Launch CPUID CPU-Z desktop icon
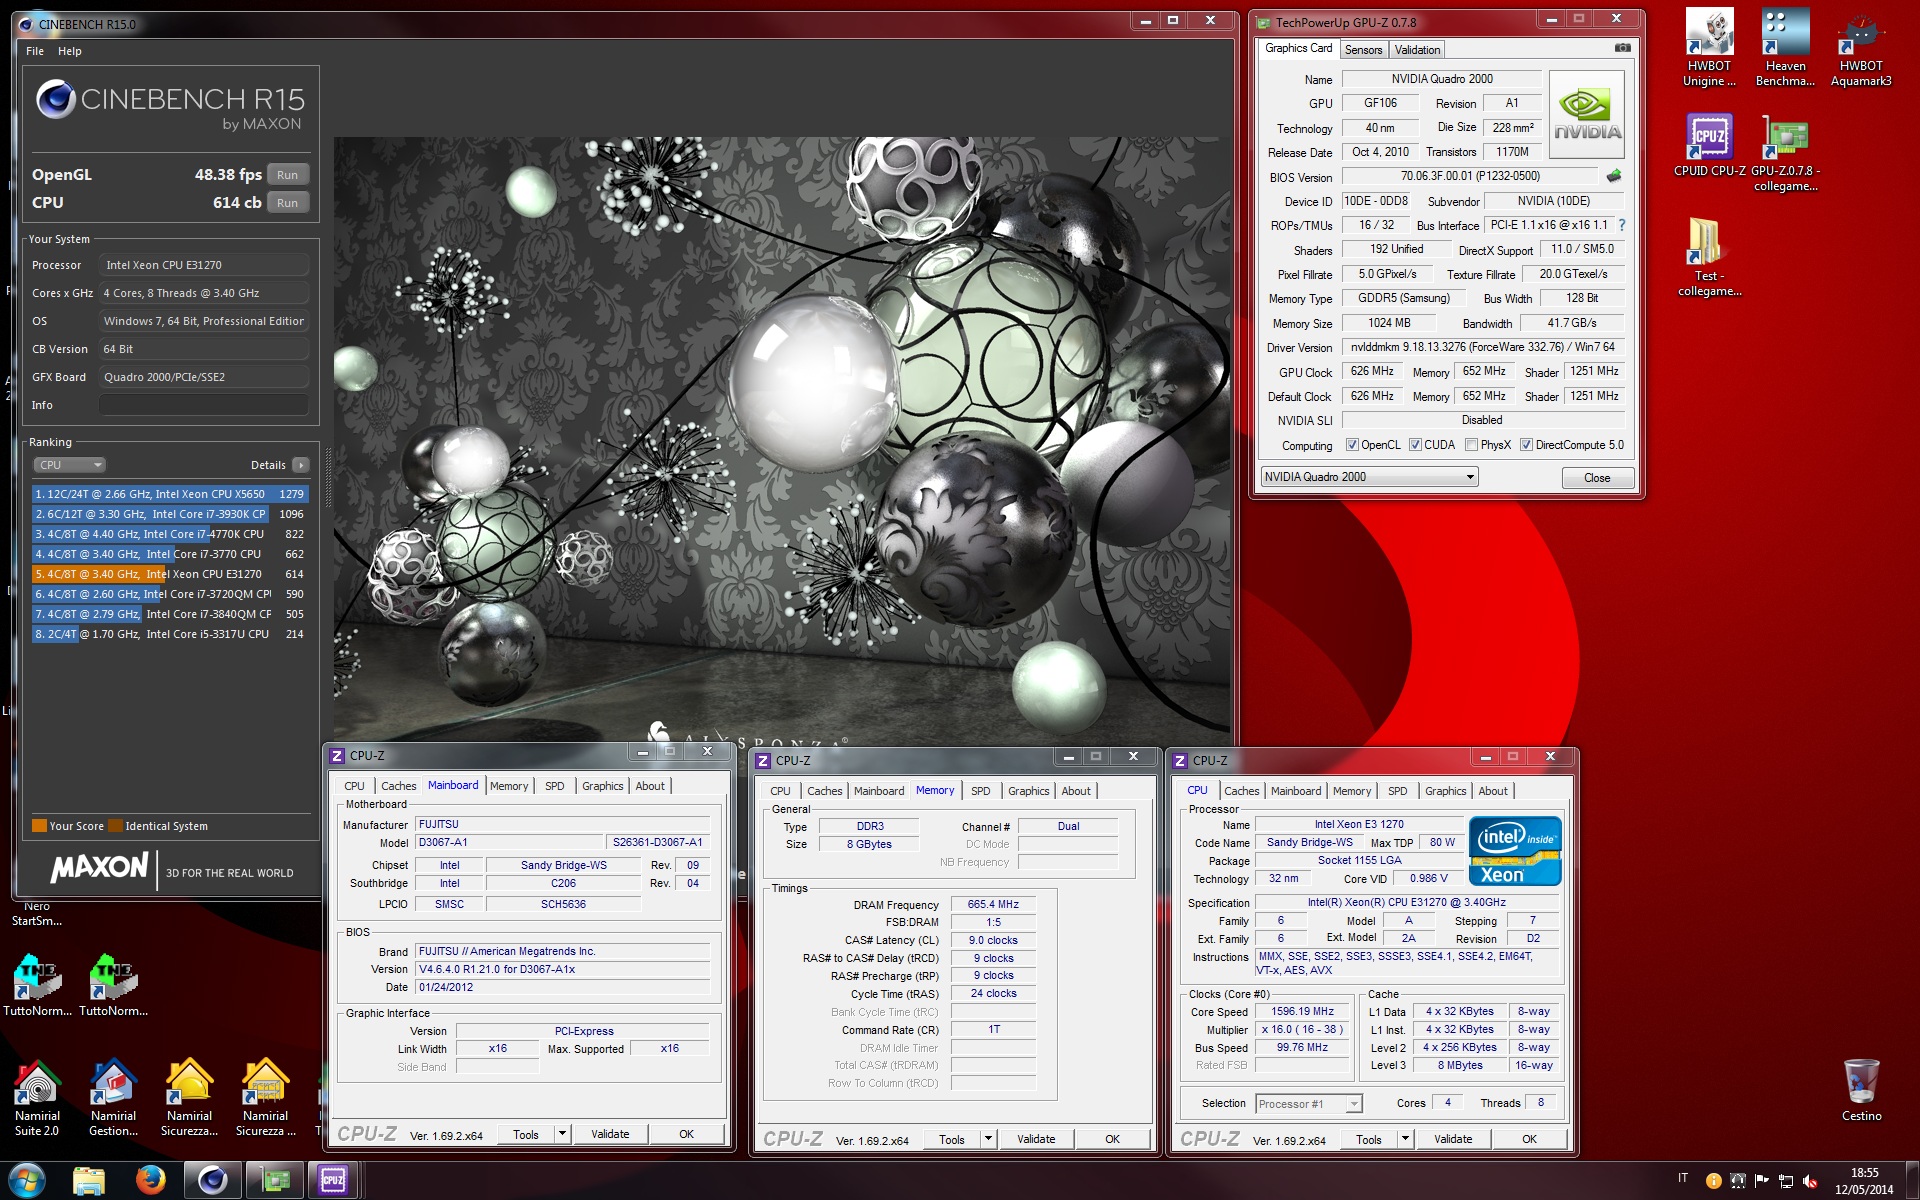1920x1200 pixels. pyautogui.click(x=1709, y=146)
